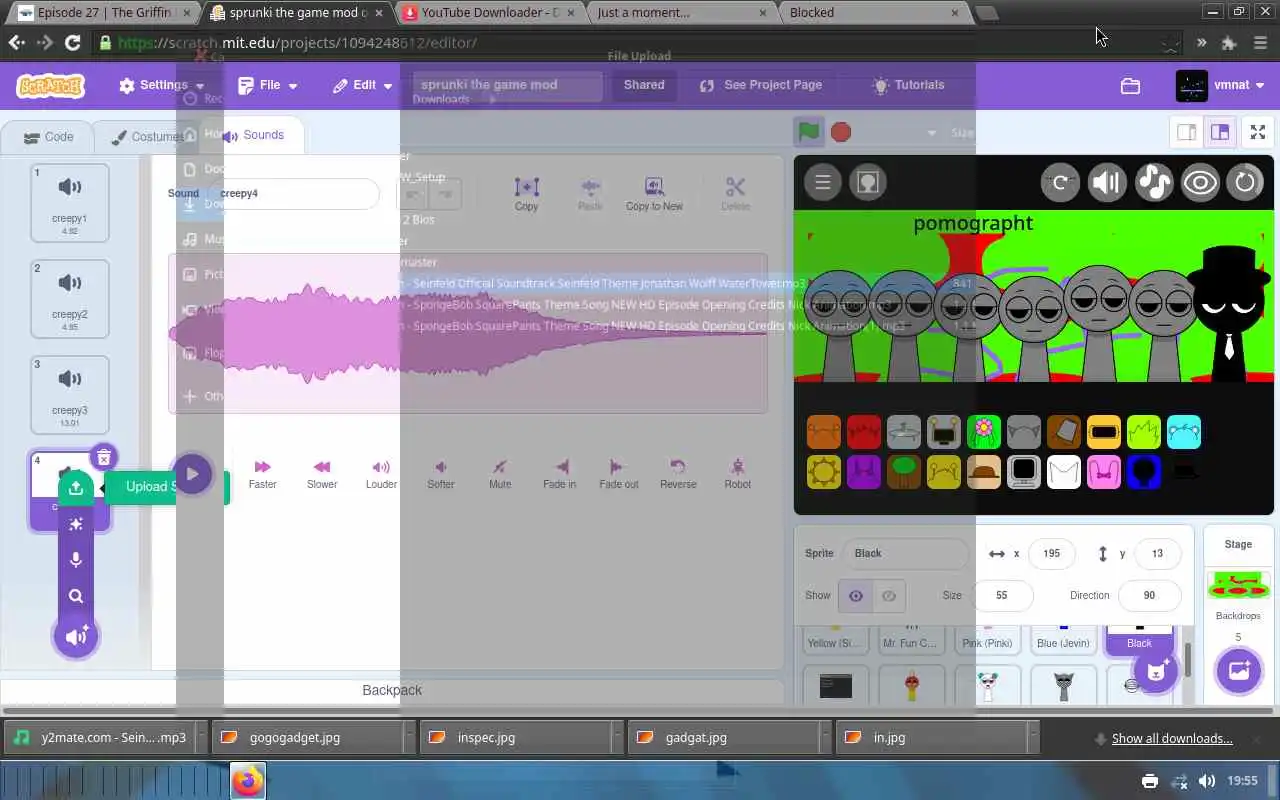Select the computer monitor character icon
The image size is (1280, 800).
coord(1024,472)
